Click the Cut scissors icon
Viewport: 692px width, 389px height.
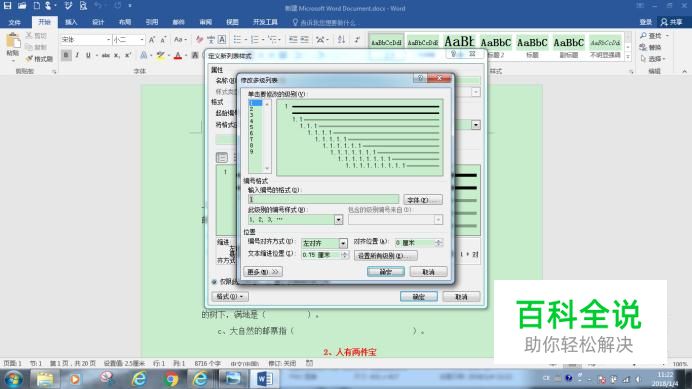(x=29, y=35)
